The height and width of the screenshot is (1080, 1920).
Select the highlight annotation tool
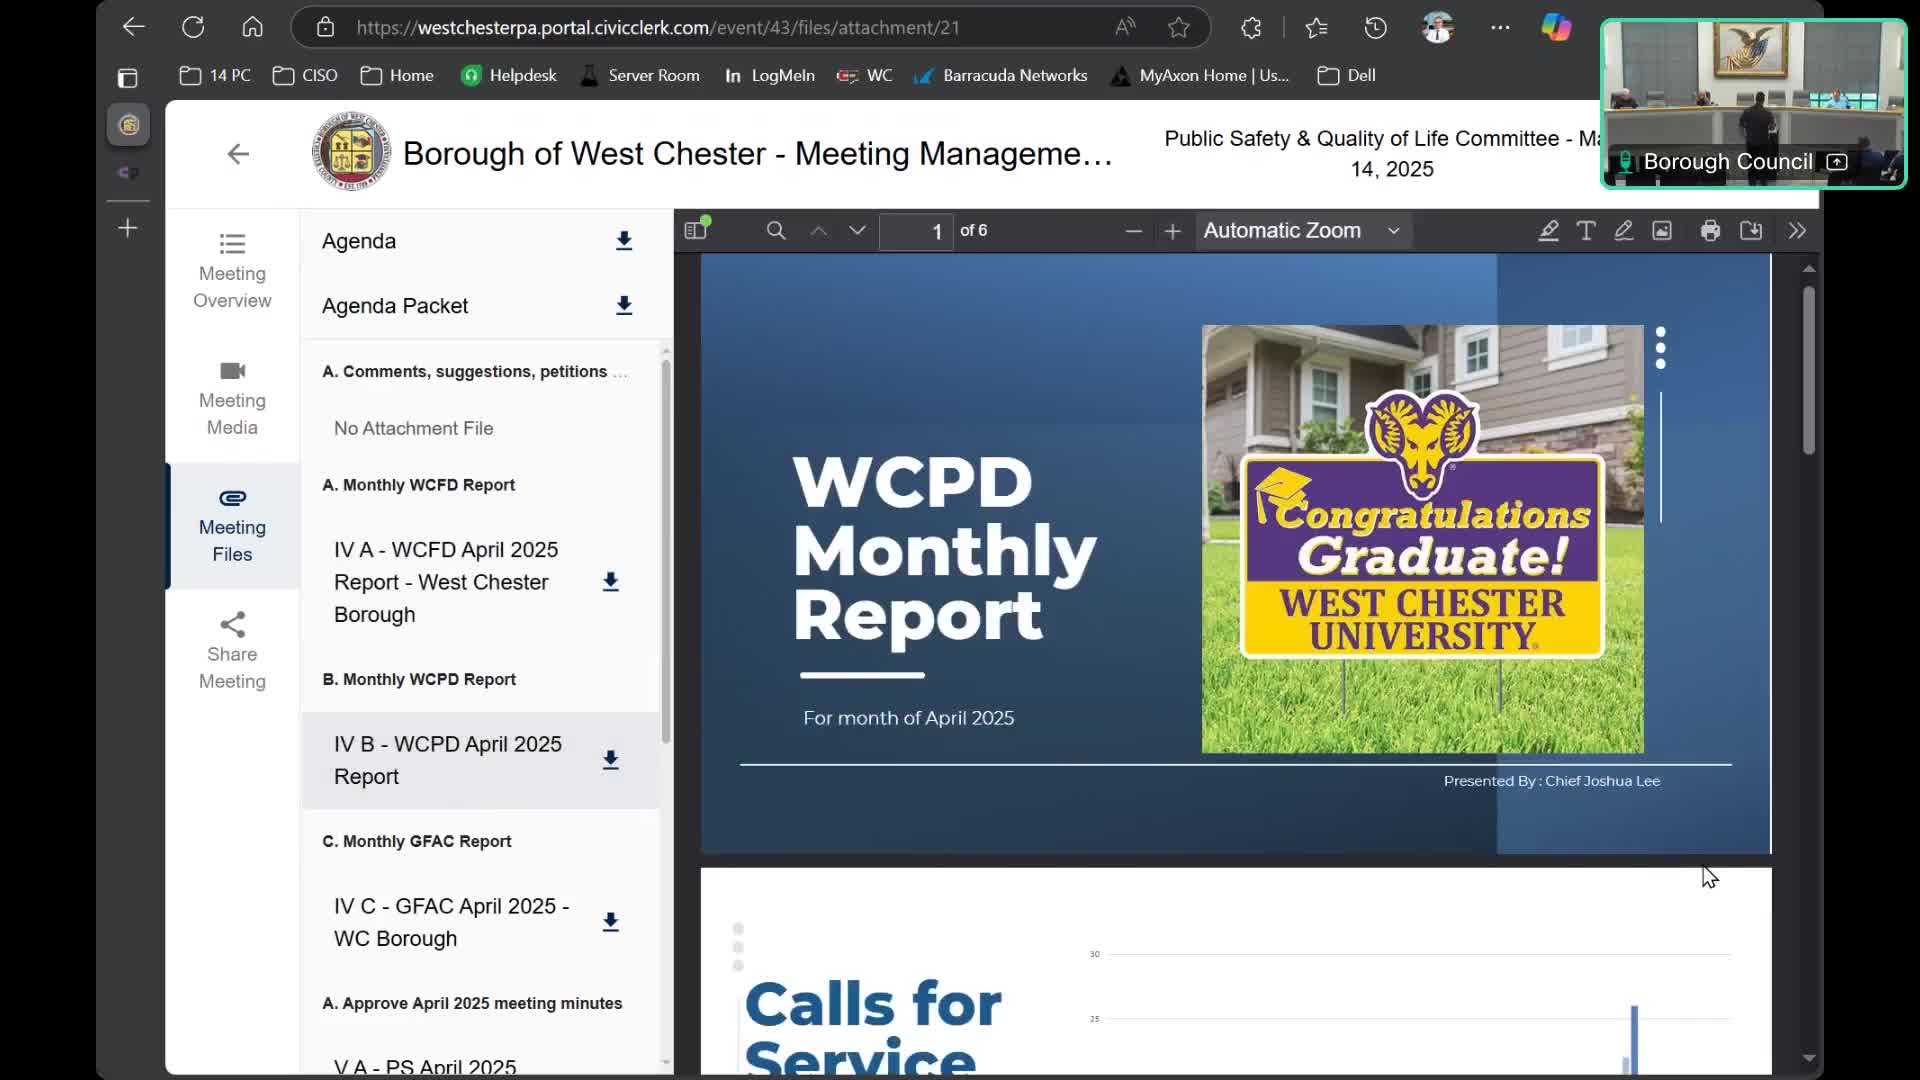(x=1548, y=231)
